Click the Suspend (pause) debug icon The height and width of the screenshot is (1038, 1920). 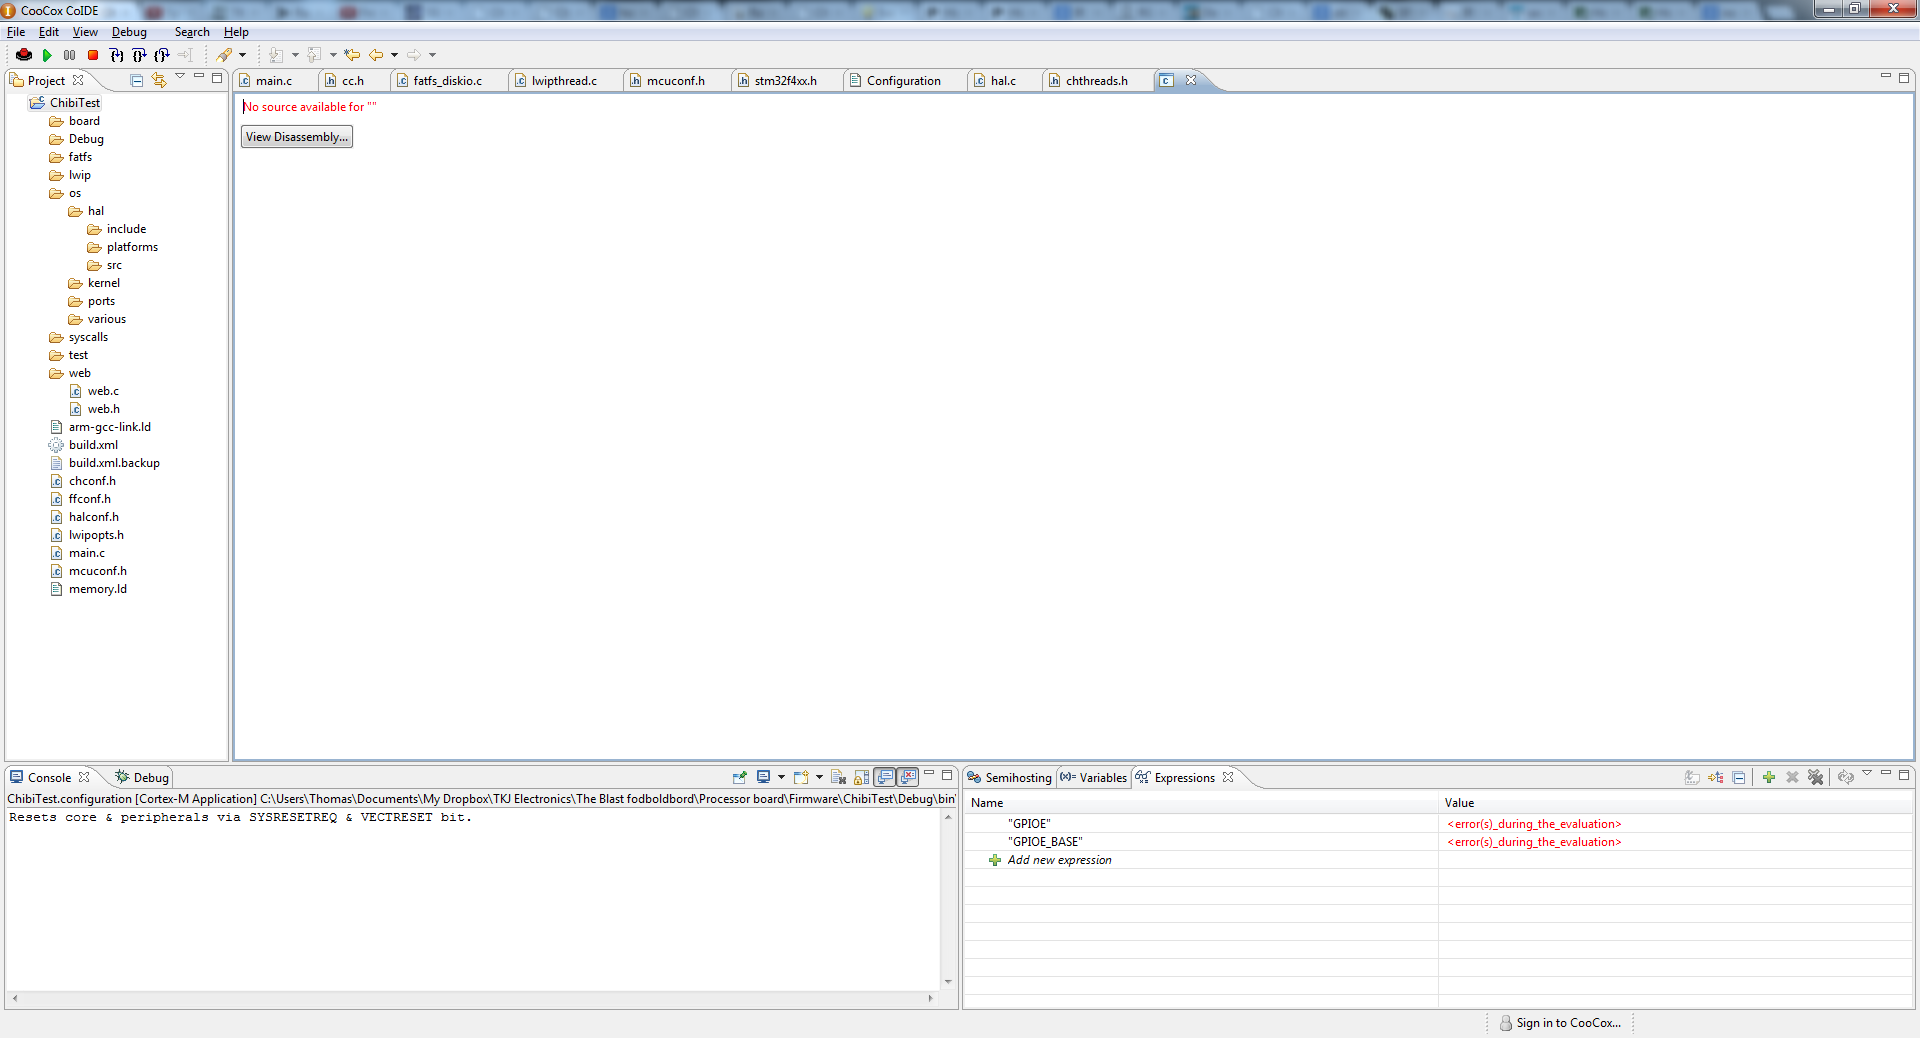[x=69, y=55]
